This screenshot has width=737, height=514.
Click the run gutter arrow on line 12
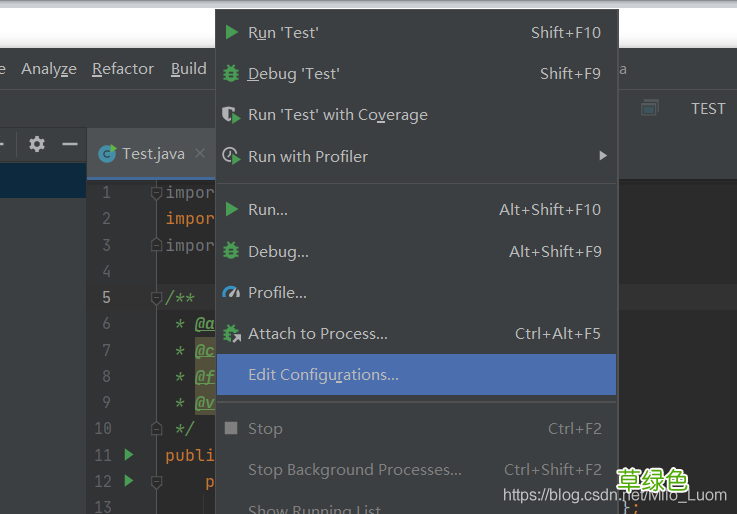[128, 481]
